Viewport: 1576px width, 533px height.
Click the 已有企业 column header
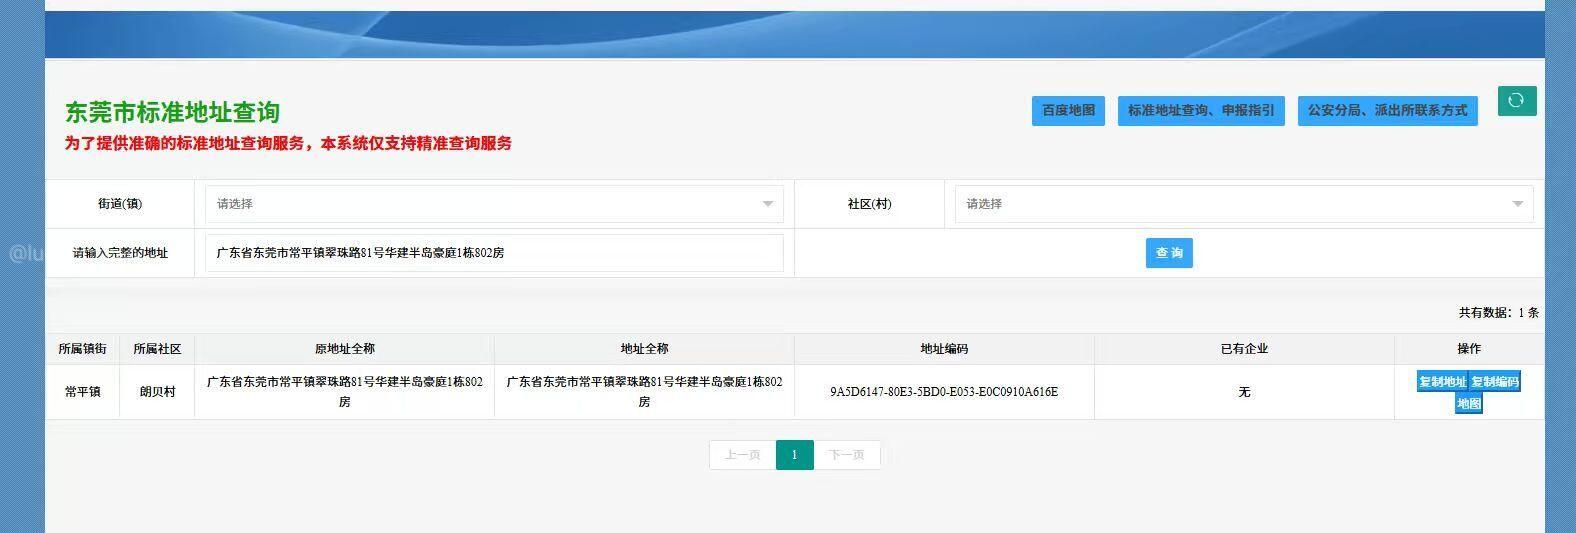pos(1244,349)
